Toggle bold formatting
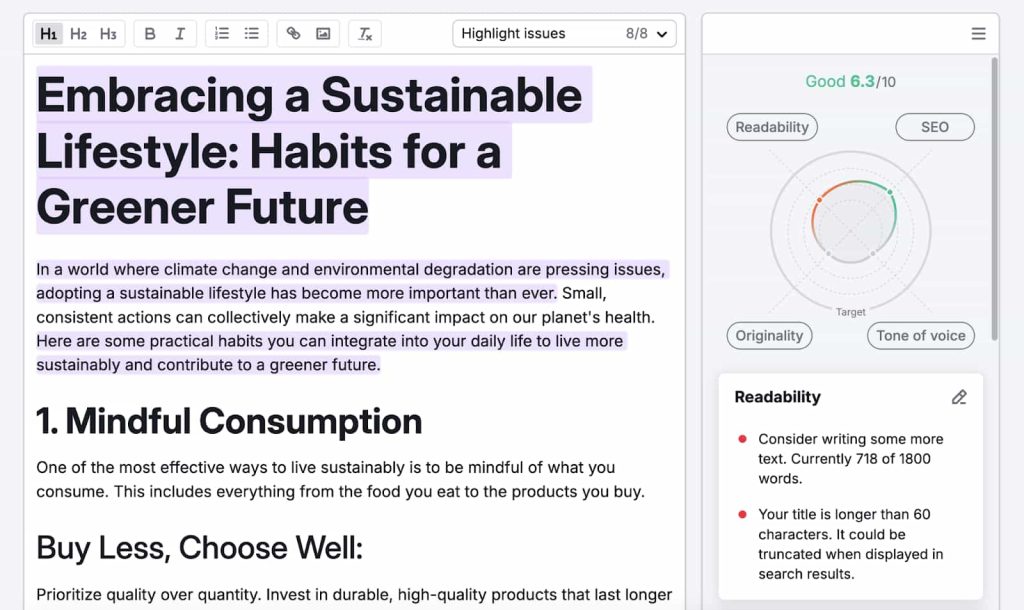The image size is (1024, 610). [150, 34]
